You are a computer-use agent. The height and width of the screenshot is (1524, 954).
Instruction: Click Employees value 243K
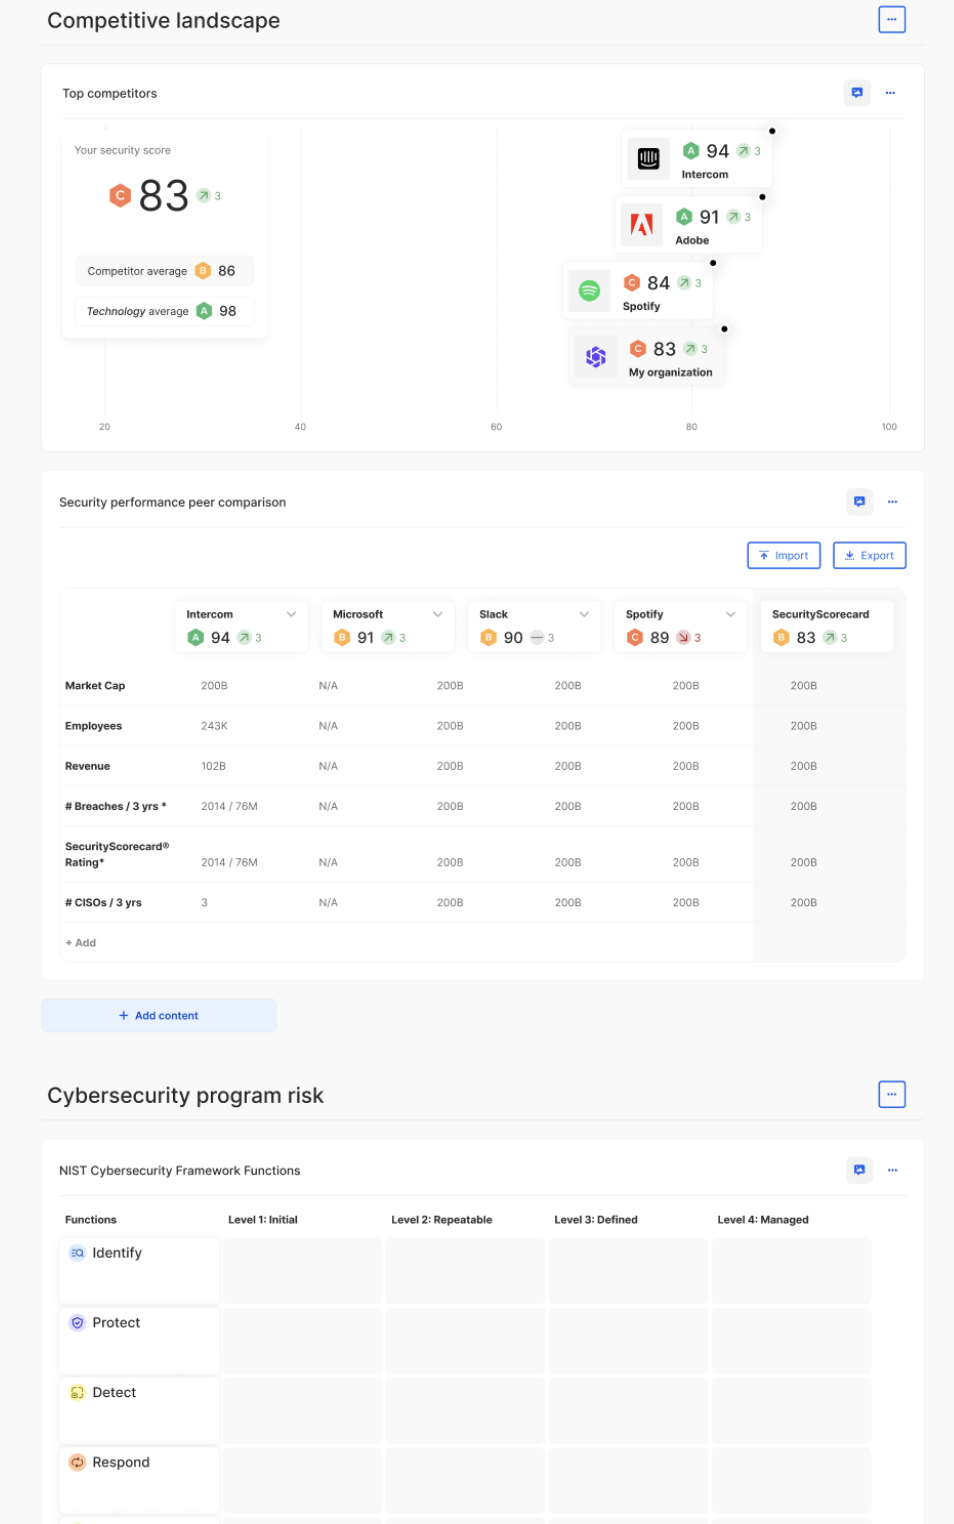[x=214, y=726]
